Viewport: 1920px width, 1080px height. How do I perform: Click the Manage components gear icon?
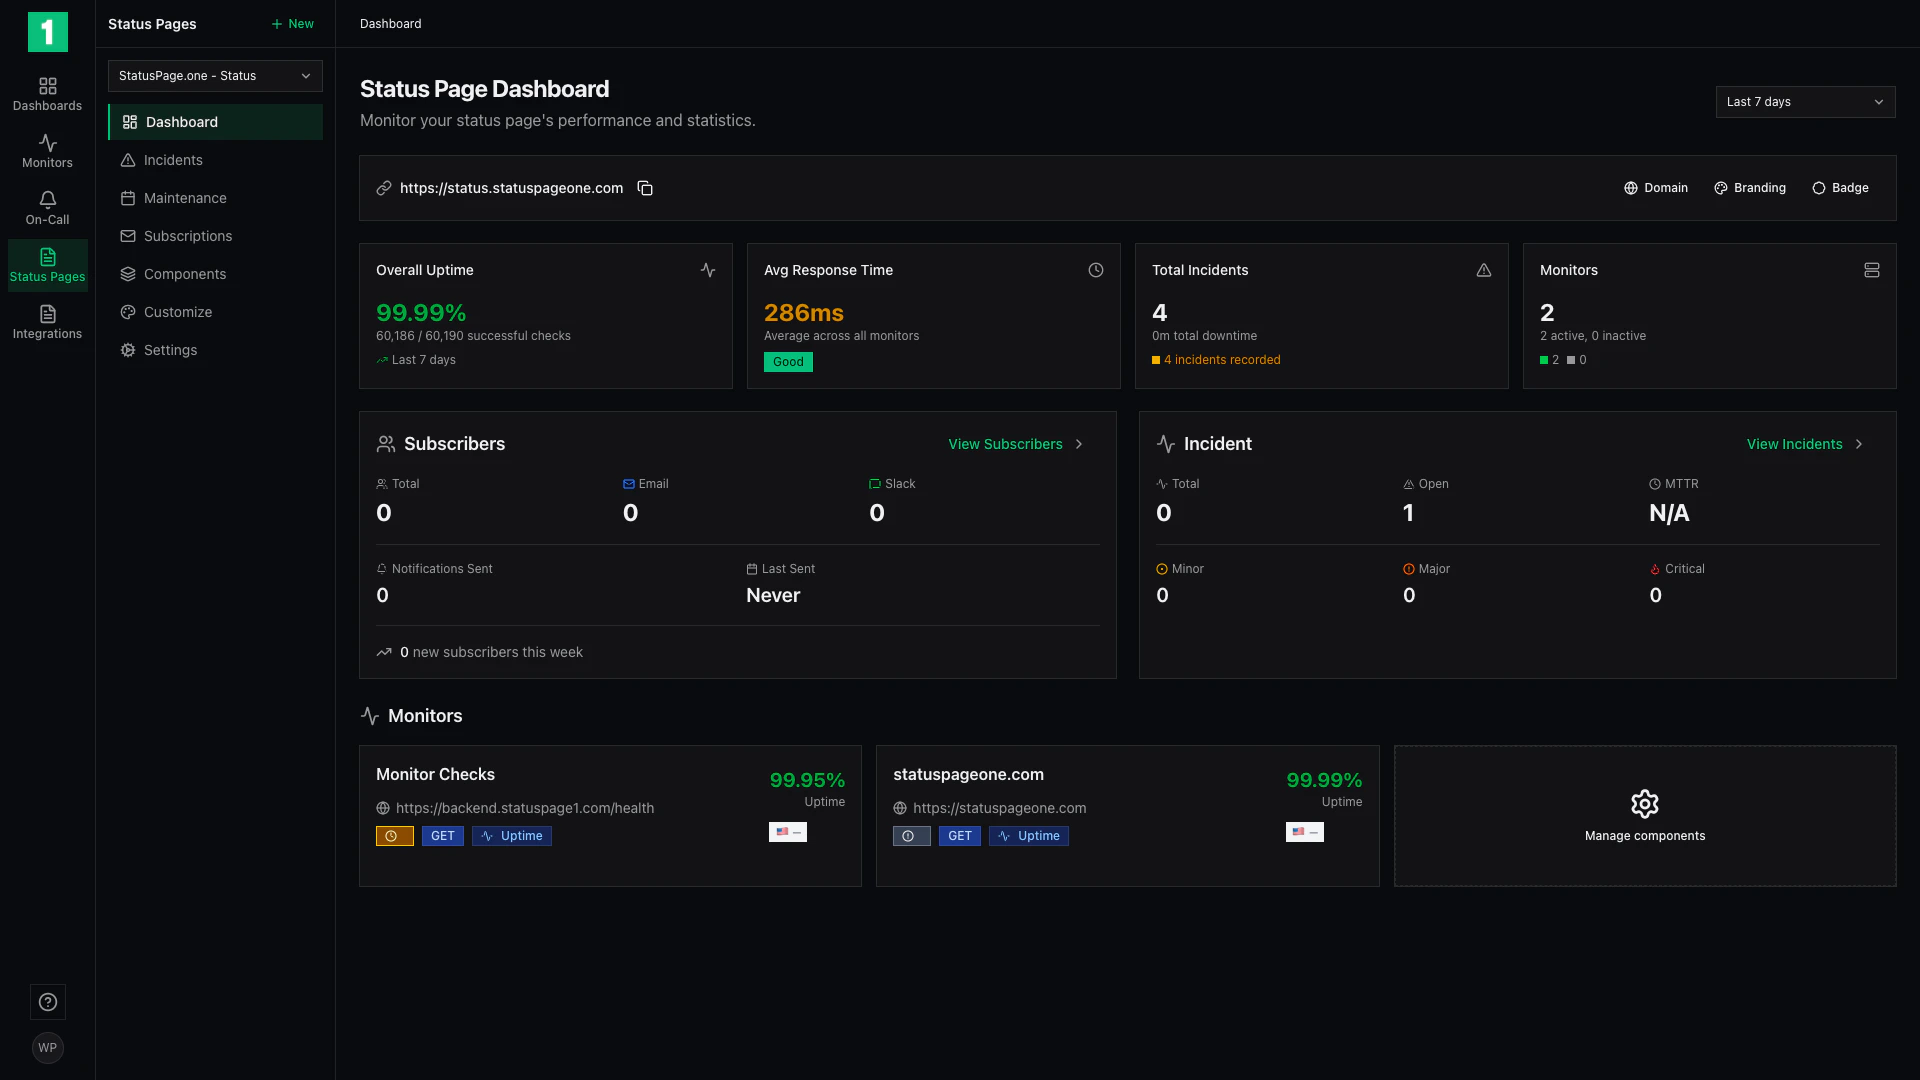click(1644, 803)
